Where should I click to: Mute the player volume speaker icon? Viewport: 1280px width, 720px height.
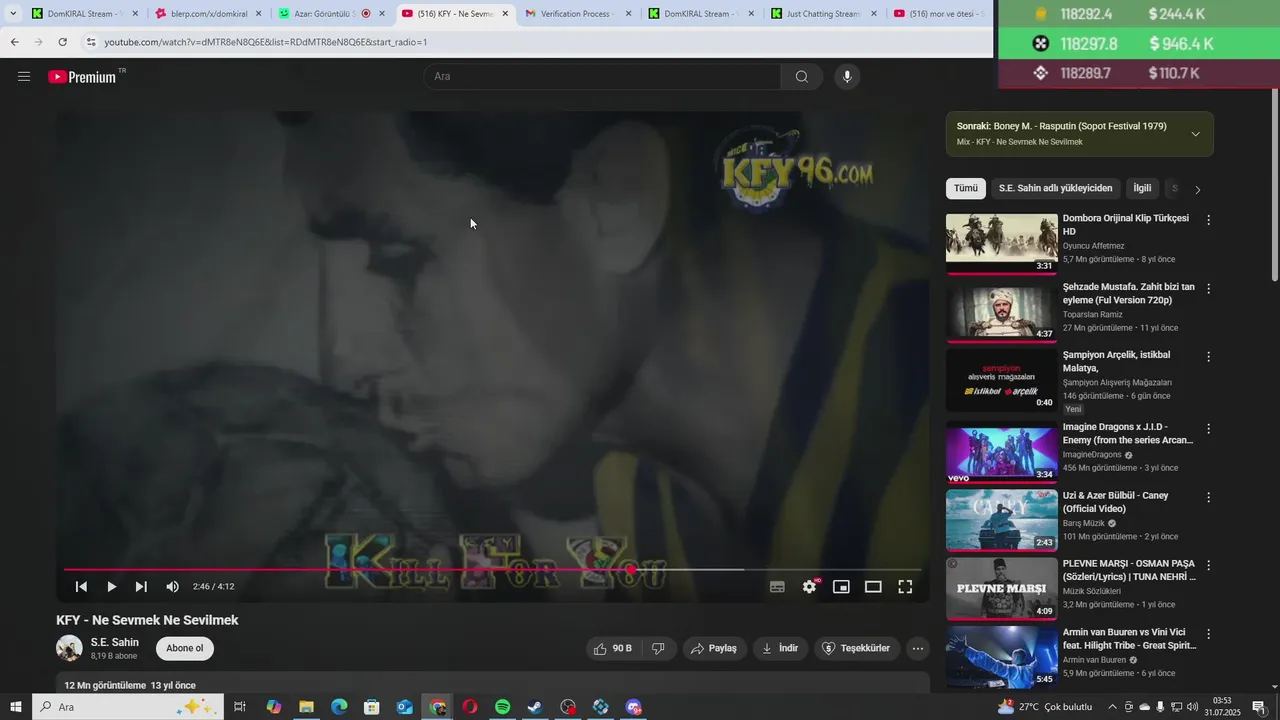coord(172,587)
